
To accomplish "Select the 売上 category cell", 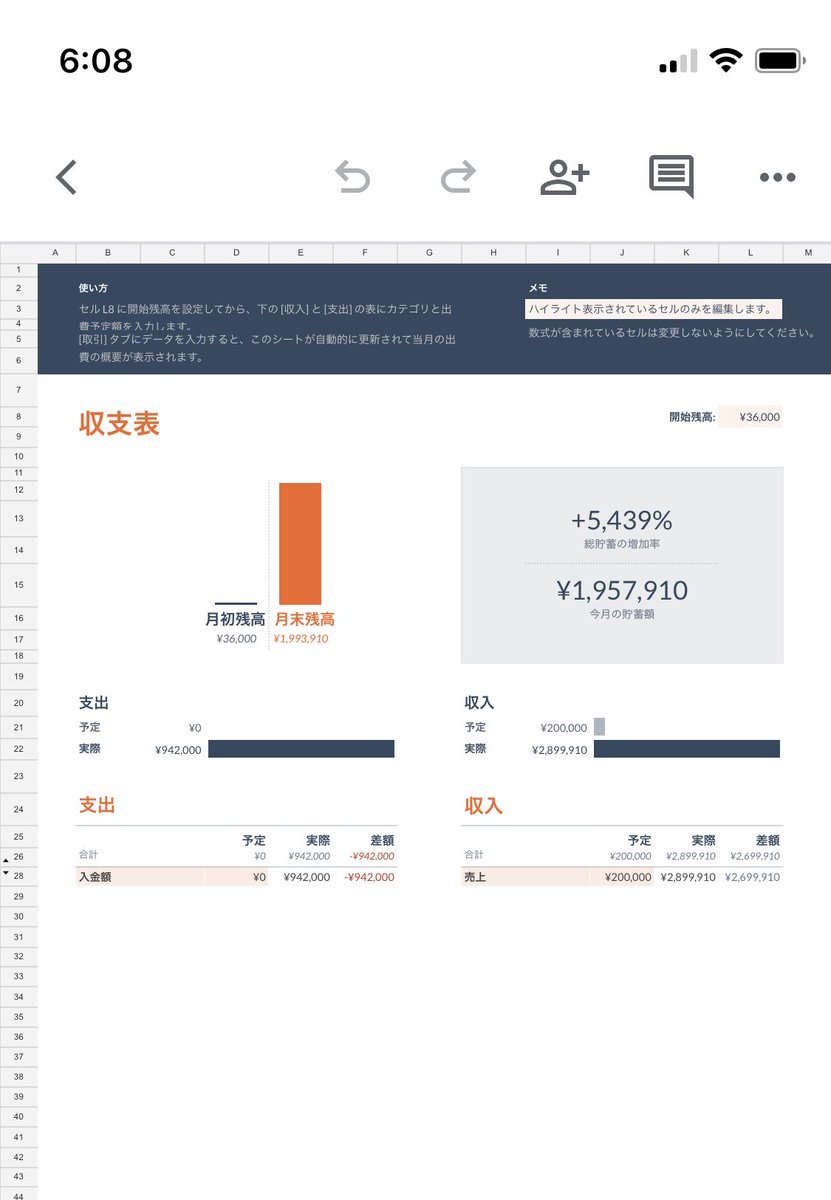I will 526,877.
